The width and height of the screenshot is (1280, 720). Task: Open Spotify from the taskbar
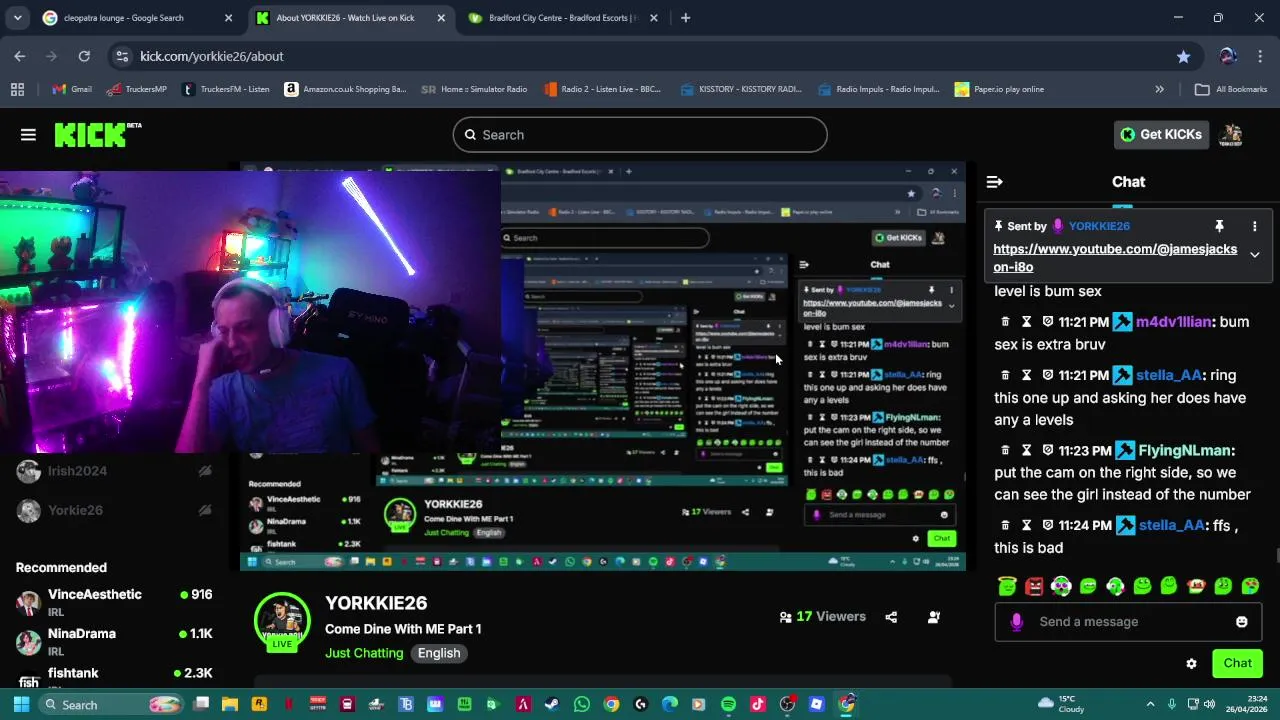728,705
